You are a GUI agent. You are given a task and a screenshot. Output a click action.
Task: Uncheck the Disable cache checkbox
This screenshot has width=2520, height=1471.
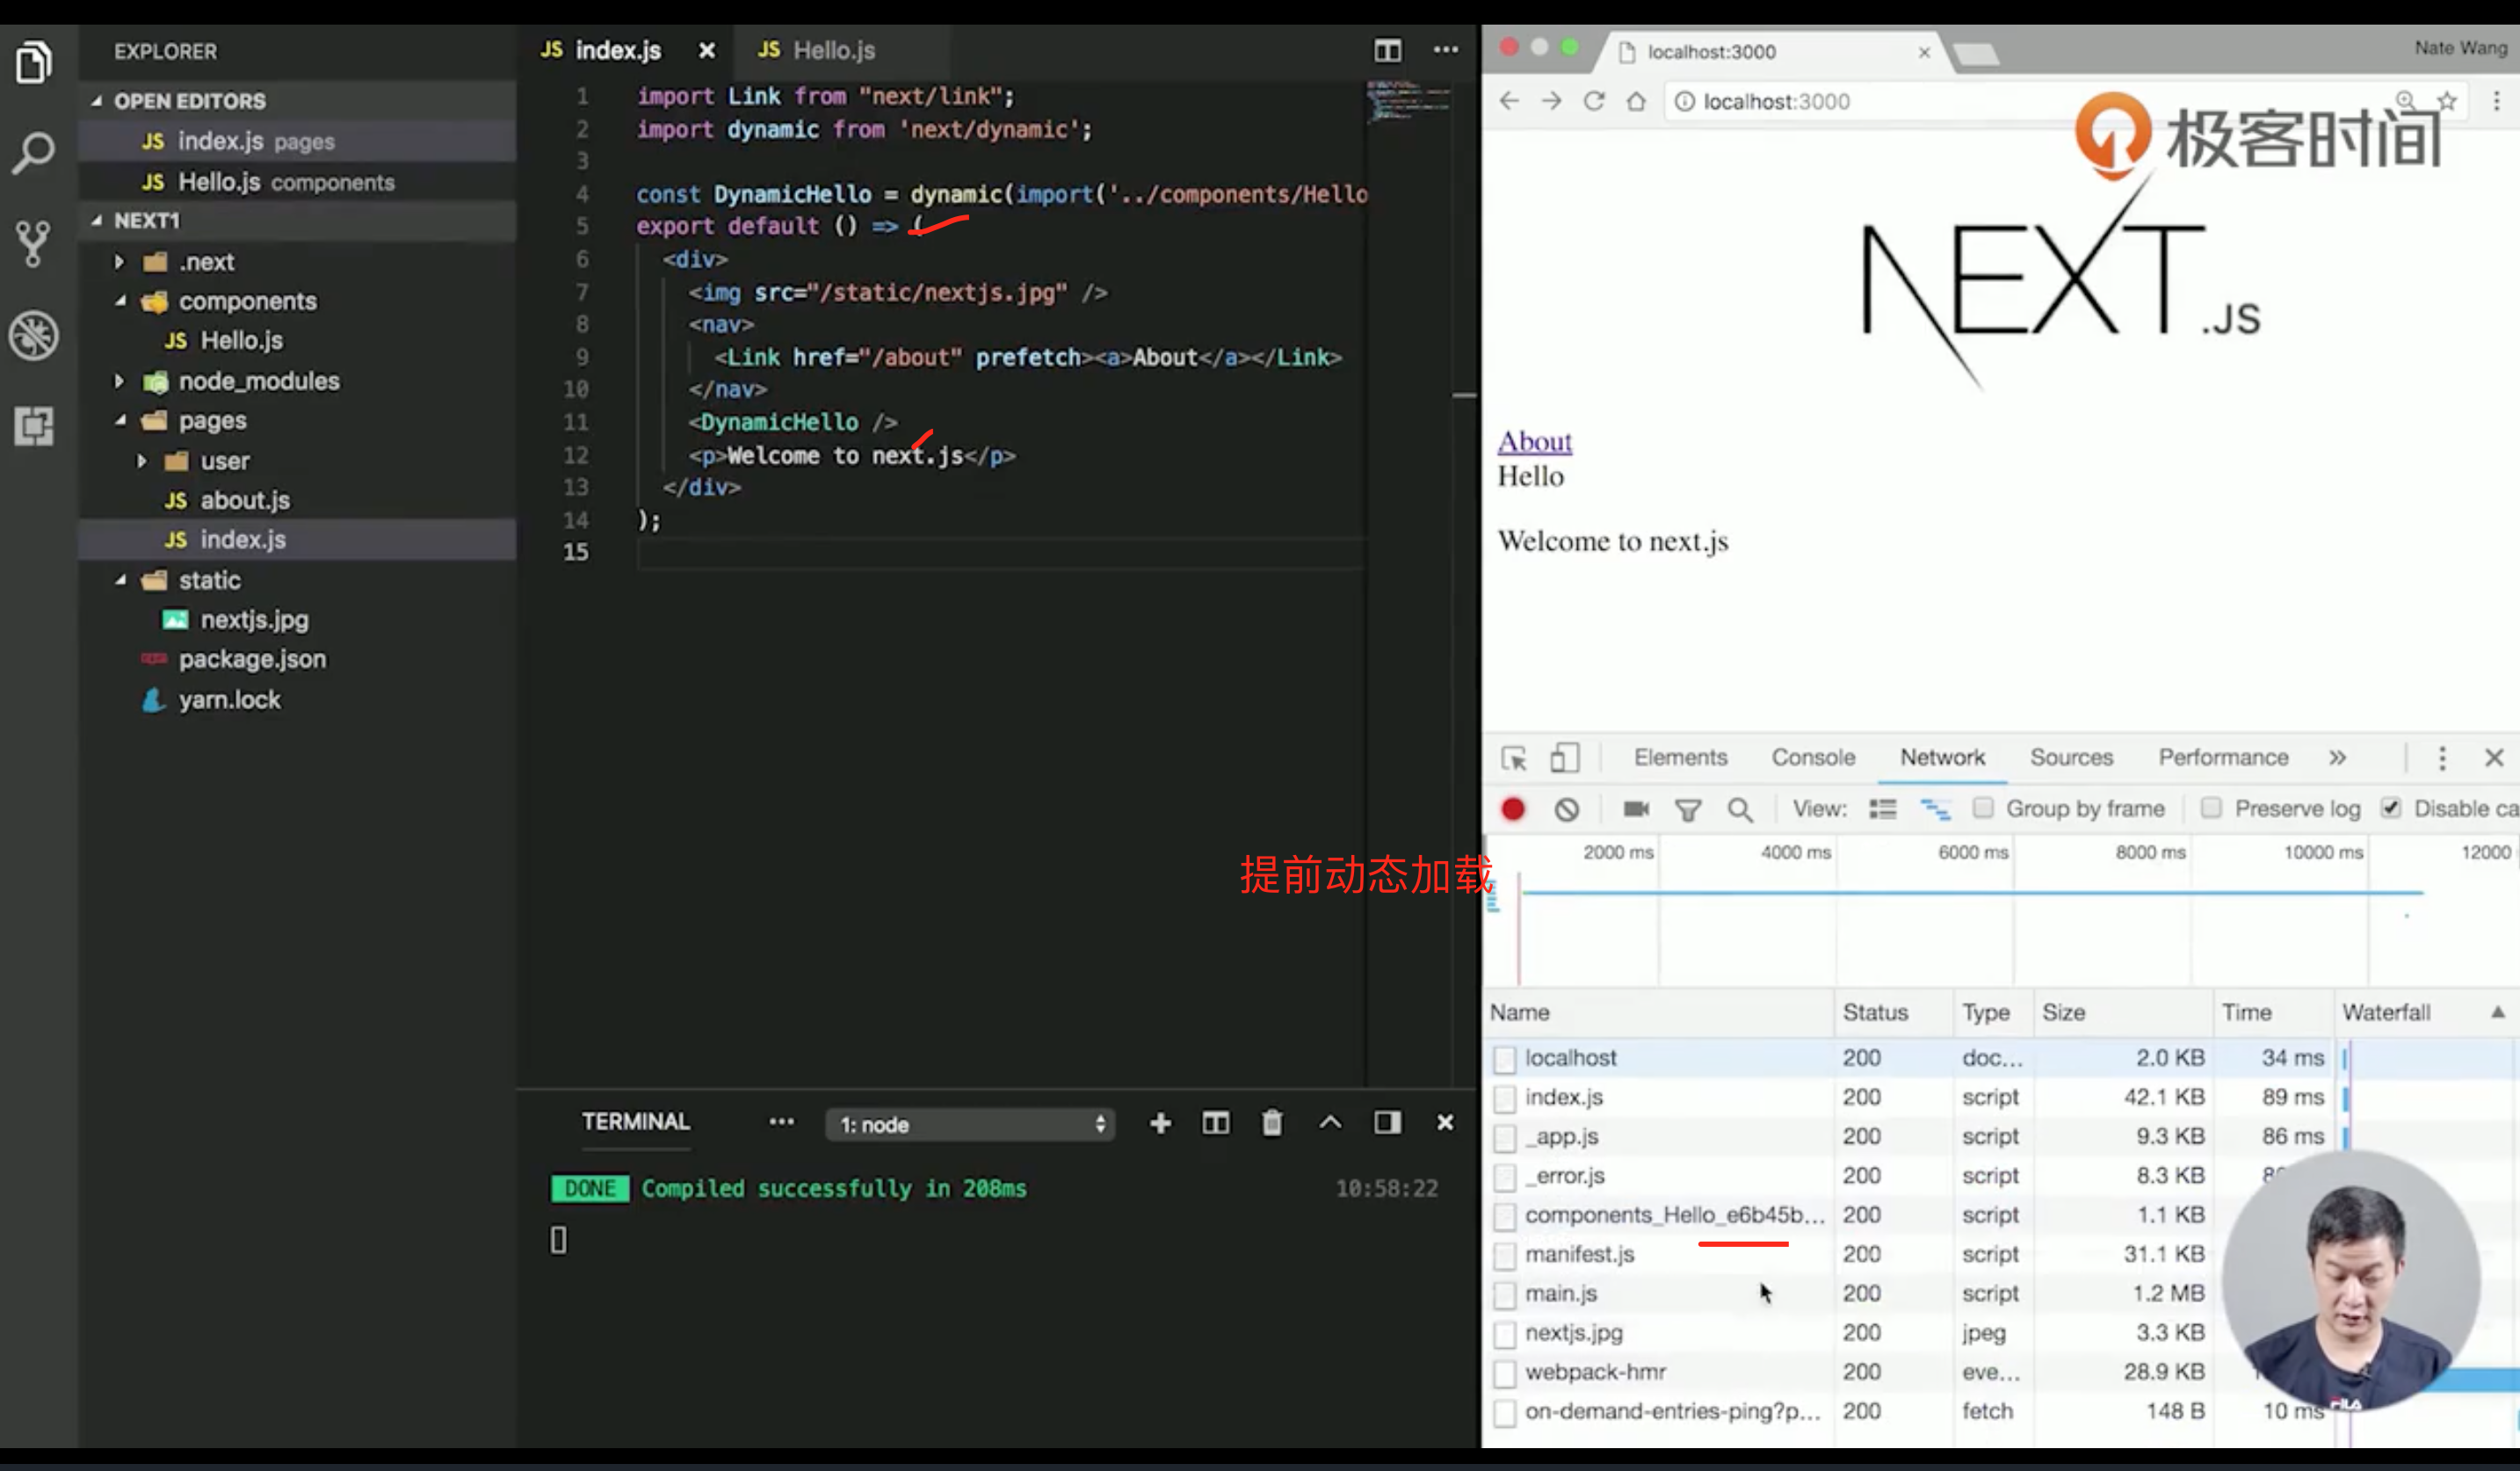[2391, 808]
